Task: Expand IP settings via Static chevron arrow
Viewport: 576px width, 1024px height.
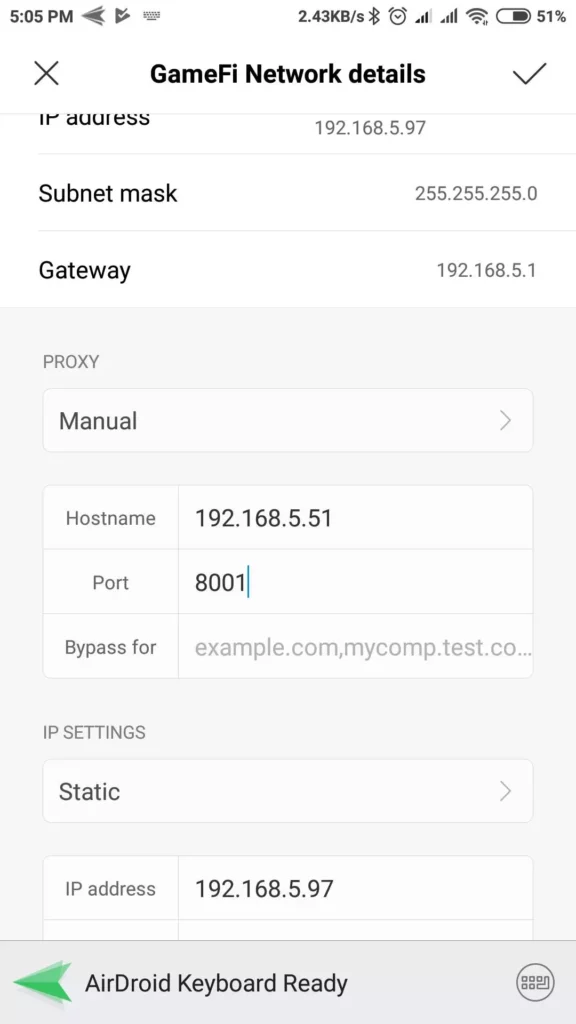Action: [x=505, y=791]
